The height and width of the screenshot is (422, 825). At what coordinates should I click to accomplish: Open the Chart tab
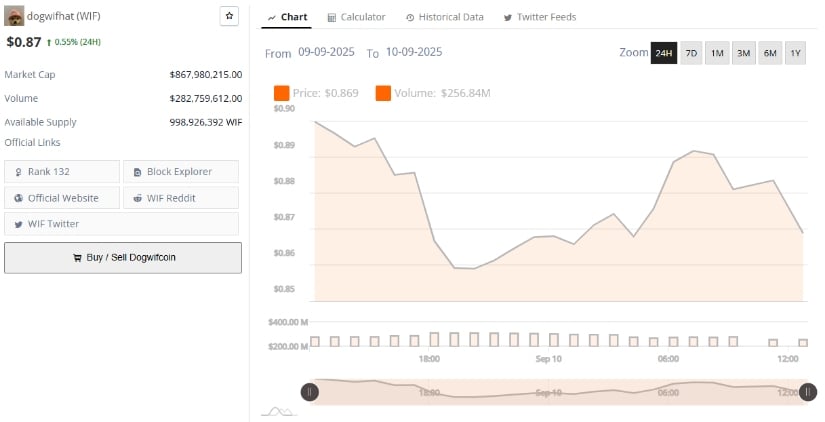(x=287, y=17)
